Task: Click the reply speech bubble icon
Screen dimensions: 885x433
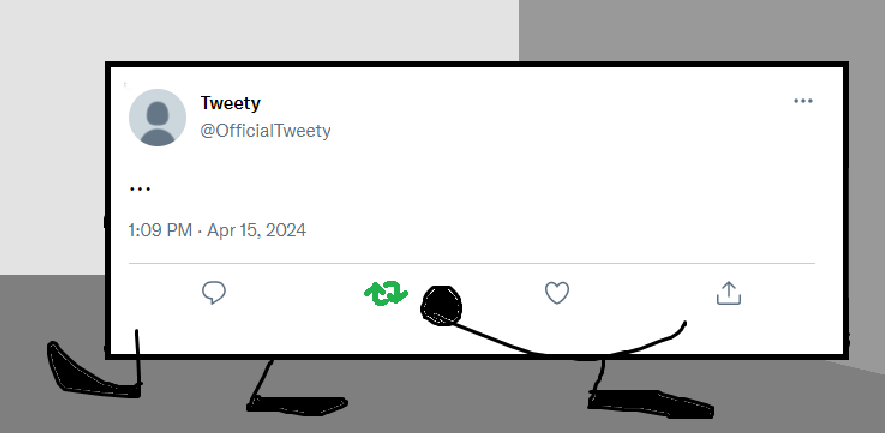Action: pyautogui.click(x=214, y=292)
